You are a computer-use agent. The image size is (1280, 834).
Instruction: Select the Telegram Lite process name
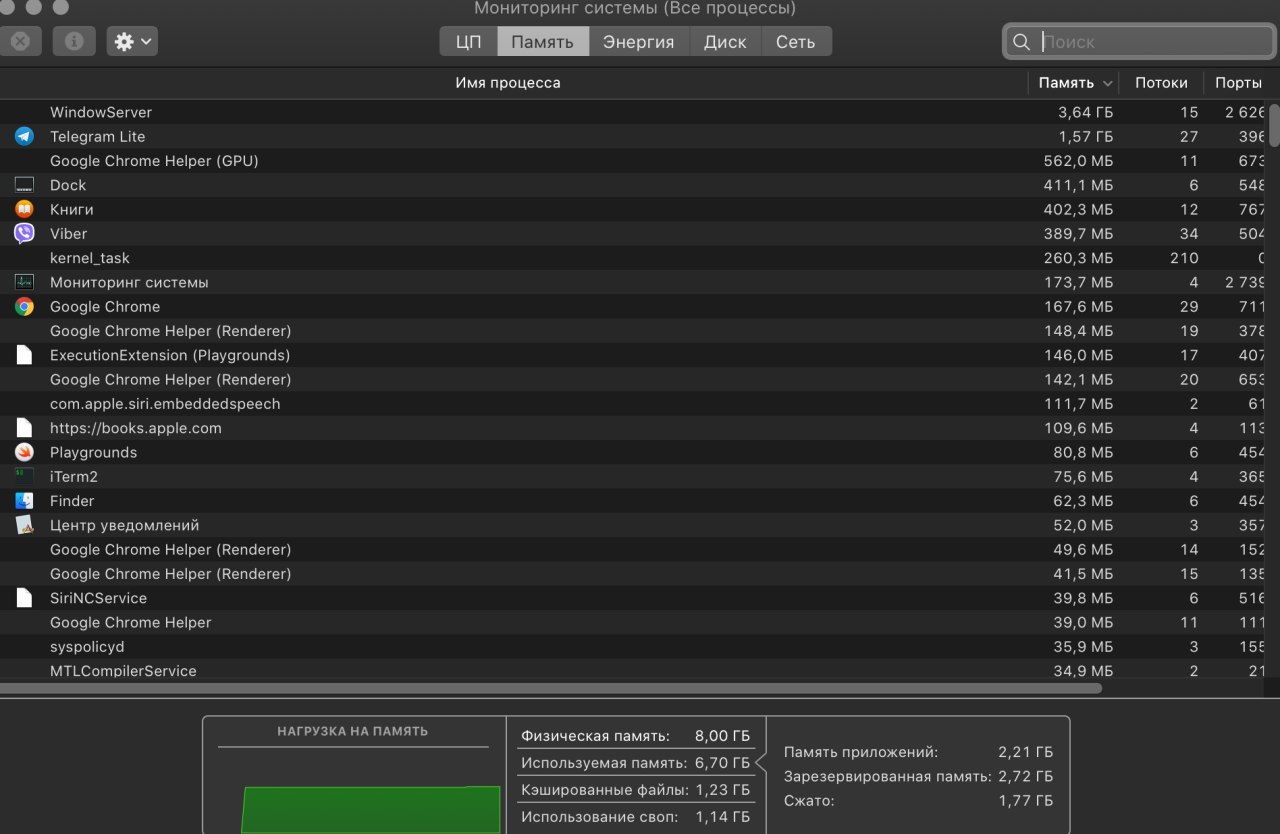97,137
